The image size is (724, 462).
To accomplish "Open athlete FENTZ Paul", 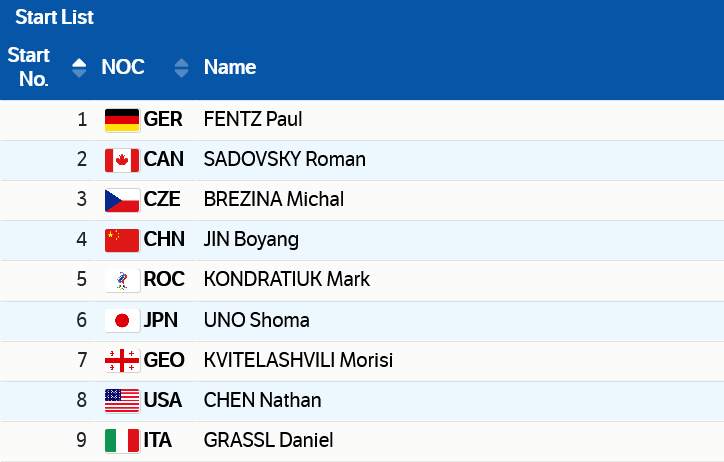I will (x=252, y=119).
